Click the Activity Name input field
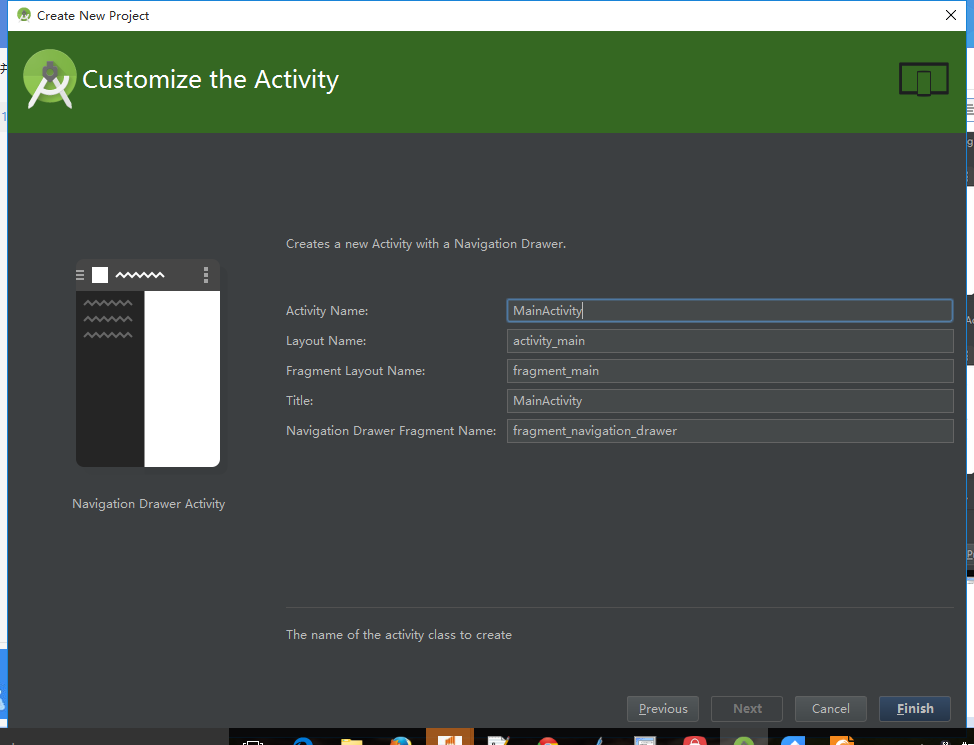 pos(730,311)
